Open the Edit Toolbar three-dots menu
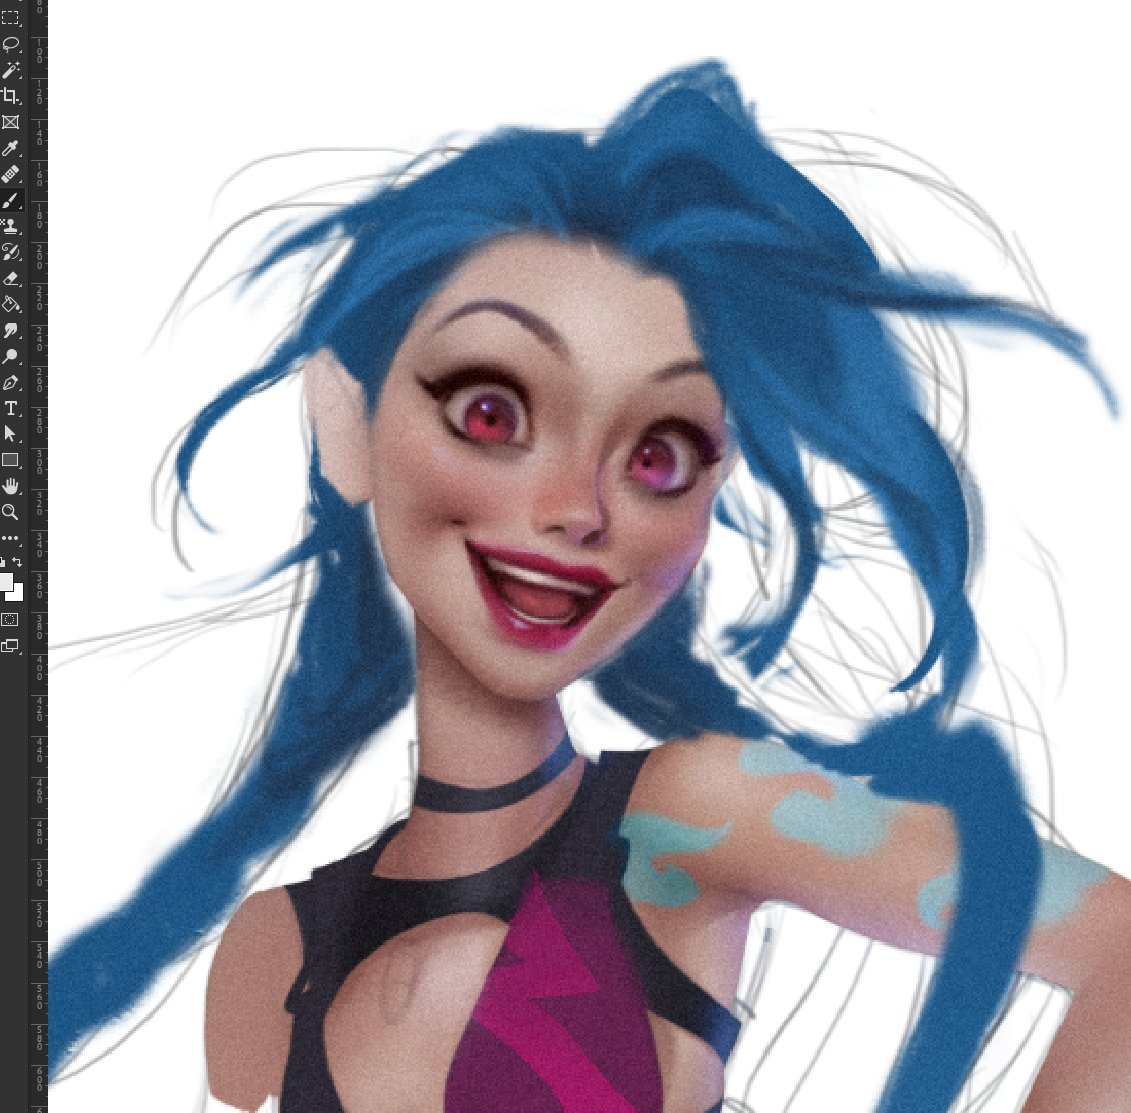Viewport: 1131px width, 1113px height. [10, 538]
